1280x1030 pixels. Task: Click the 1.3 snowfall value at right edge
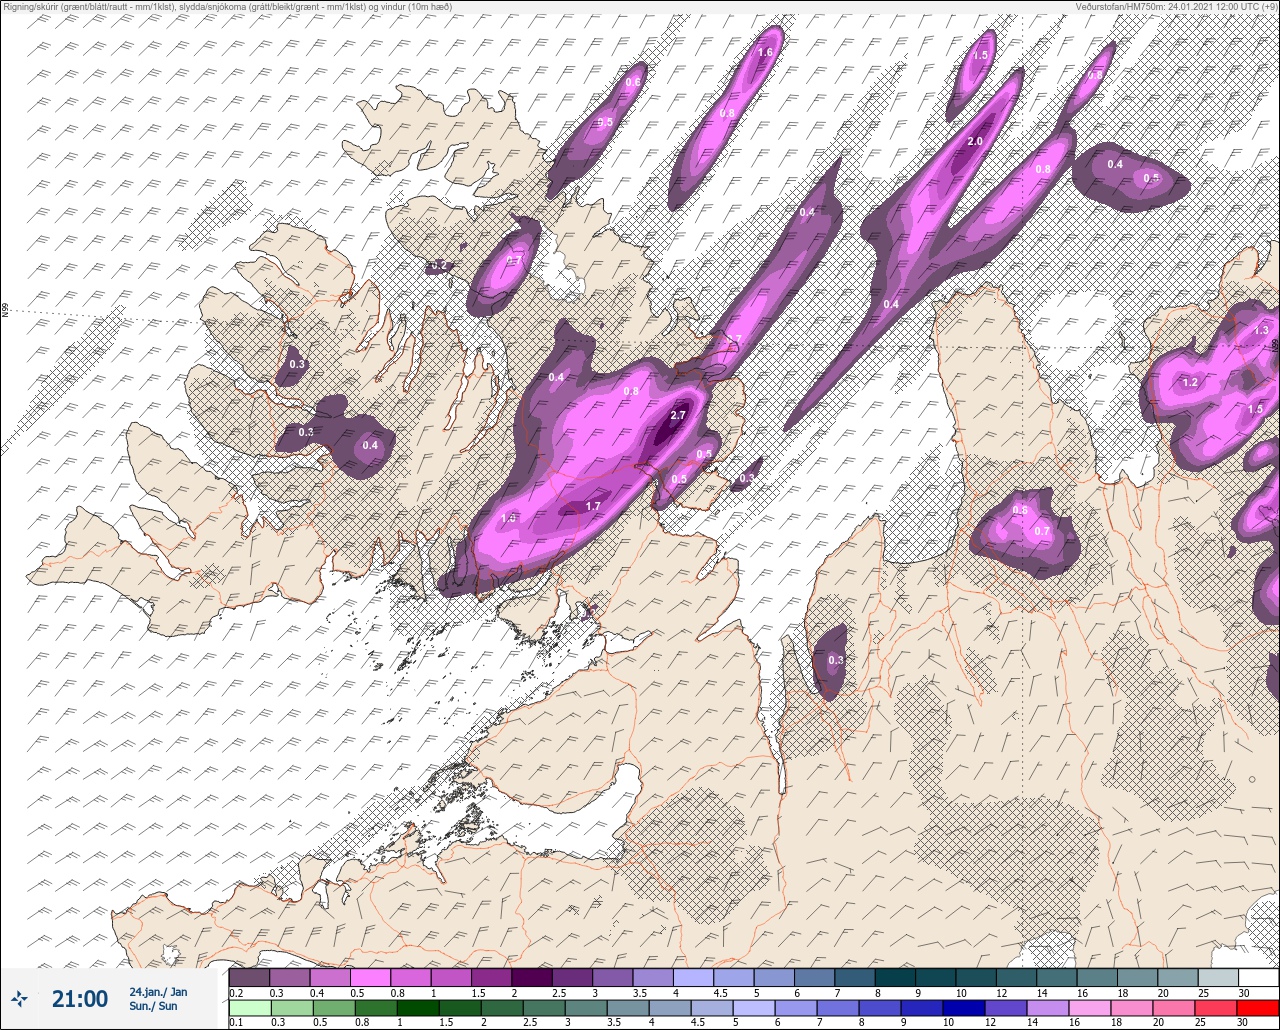coord(1261,331)
